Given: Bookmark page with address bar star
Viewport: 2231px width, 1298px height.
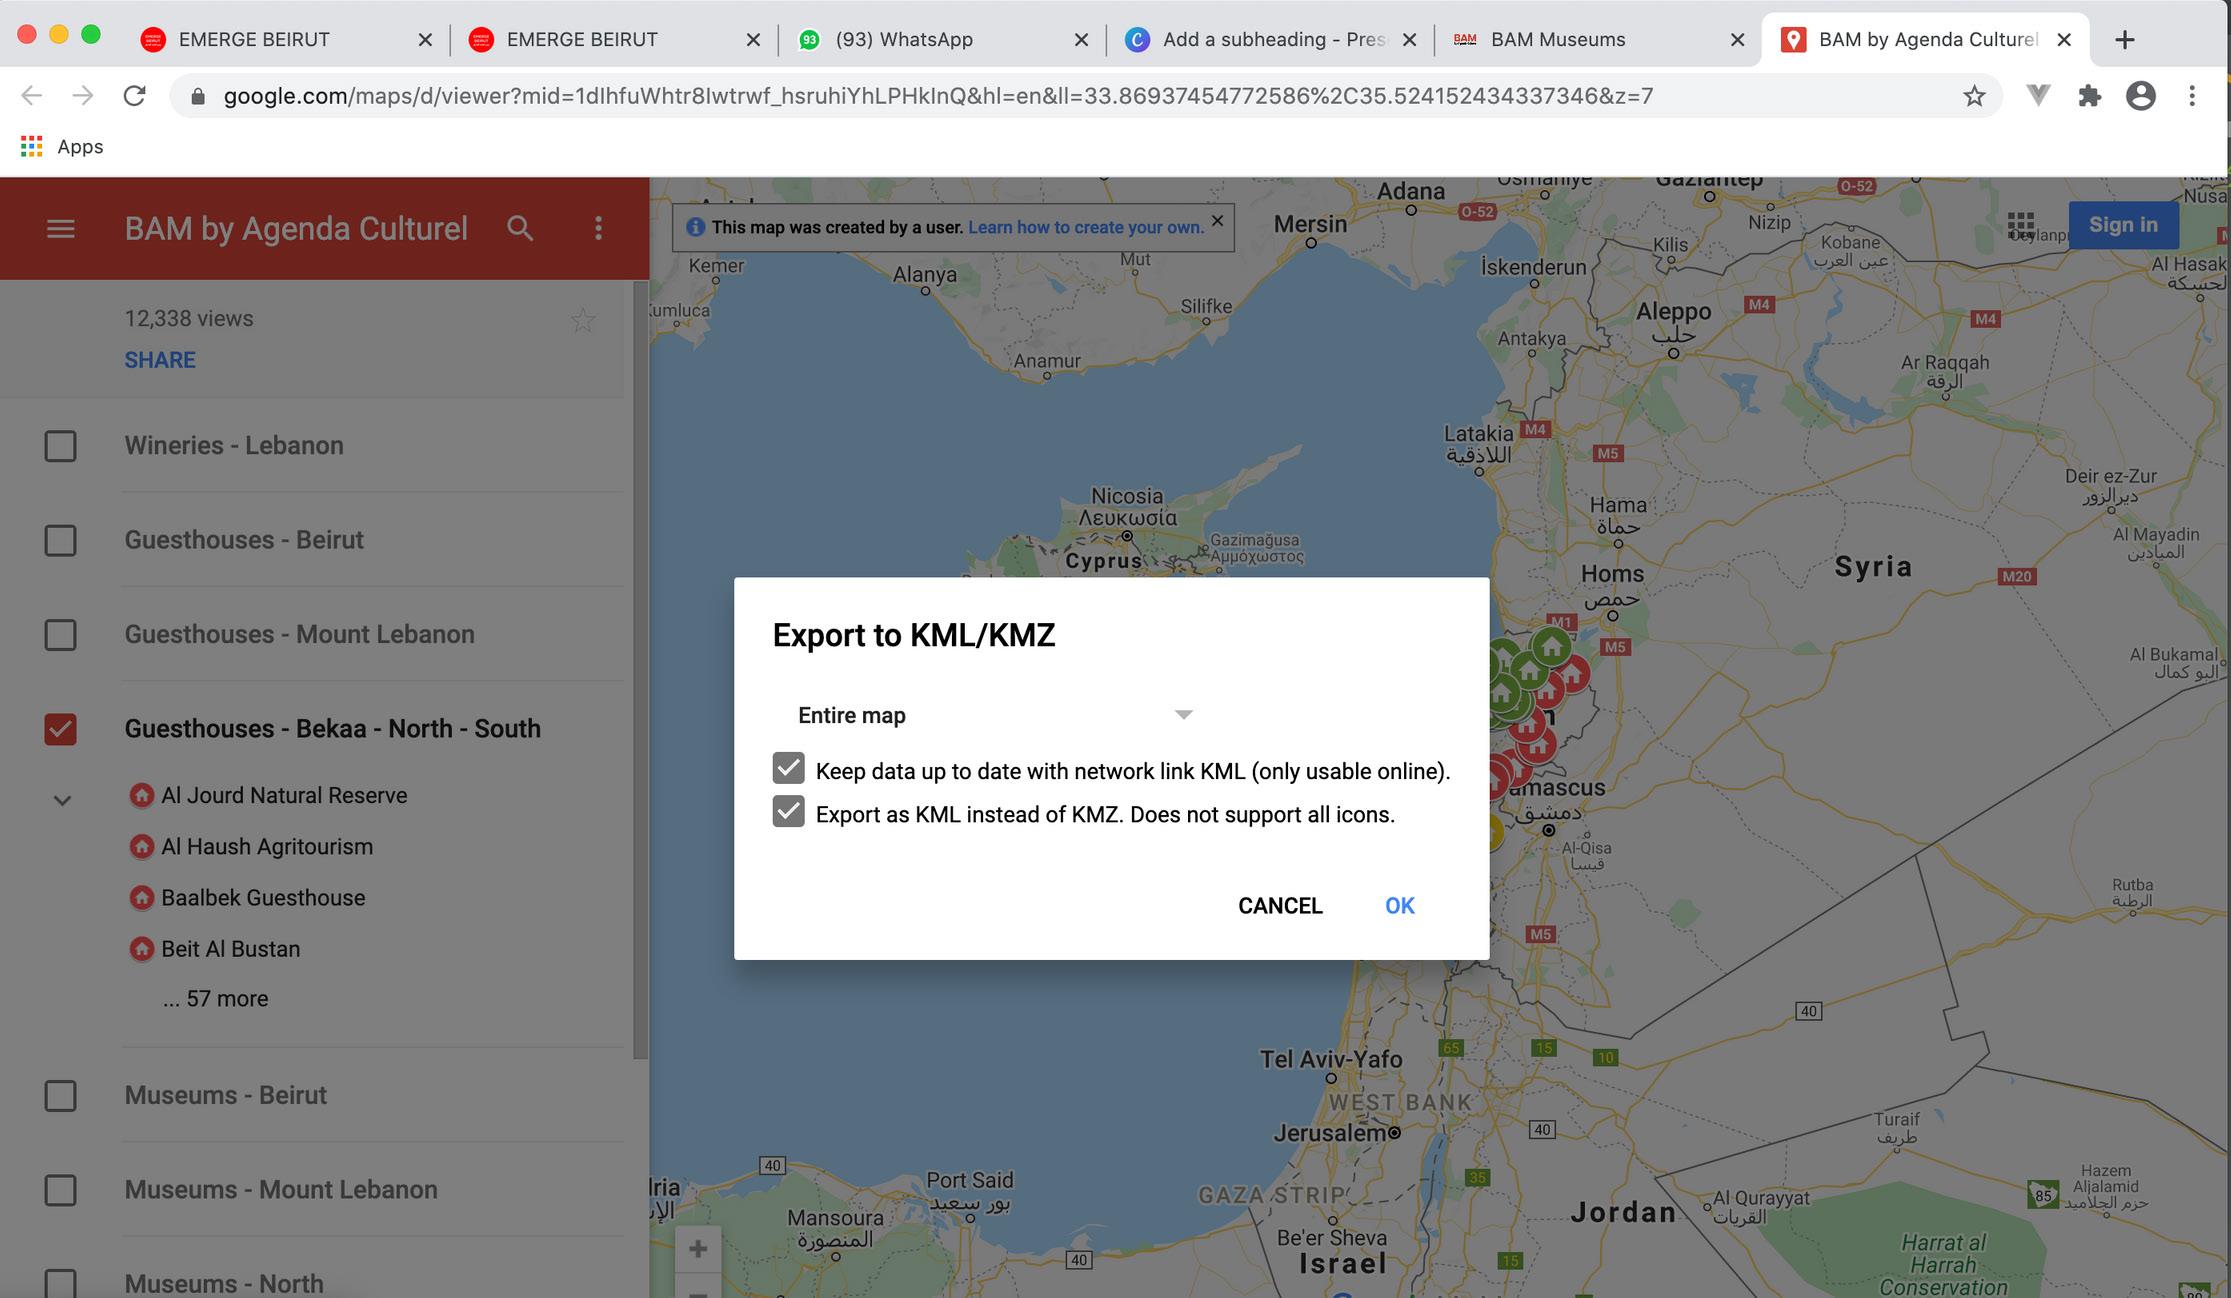Looking at the screenshot, I should (x=1973, y=96).
